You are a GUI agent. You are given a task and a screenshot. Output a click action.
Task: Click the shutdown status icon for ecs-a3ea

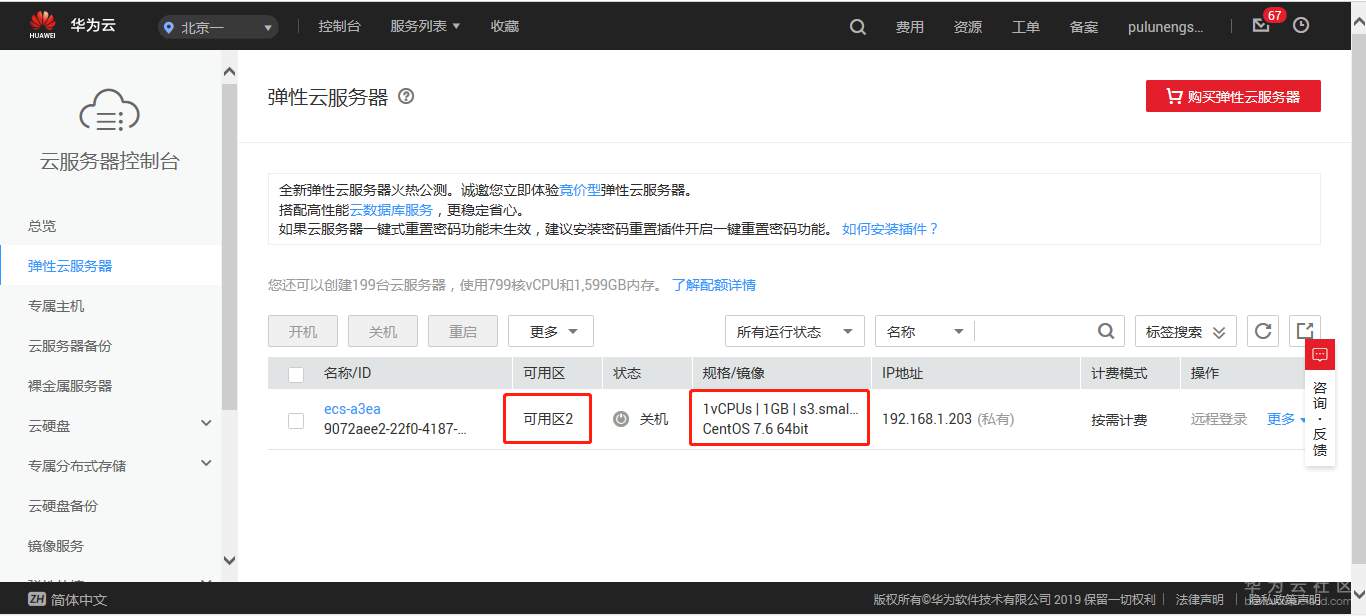621,419
